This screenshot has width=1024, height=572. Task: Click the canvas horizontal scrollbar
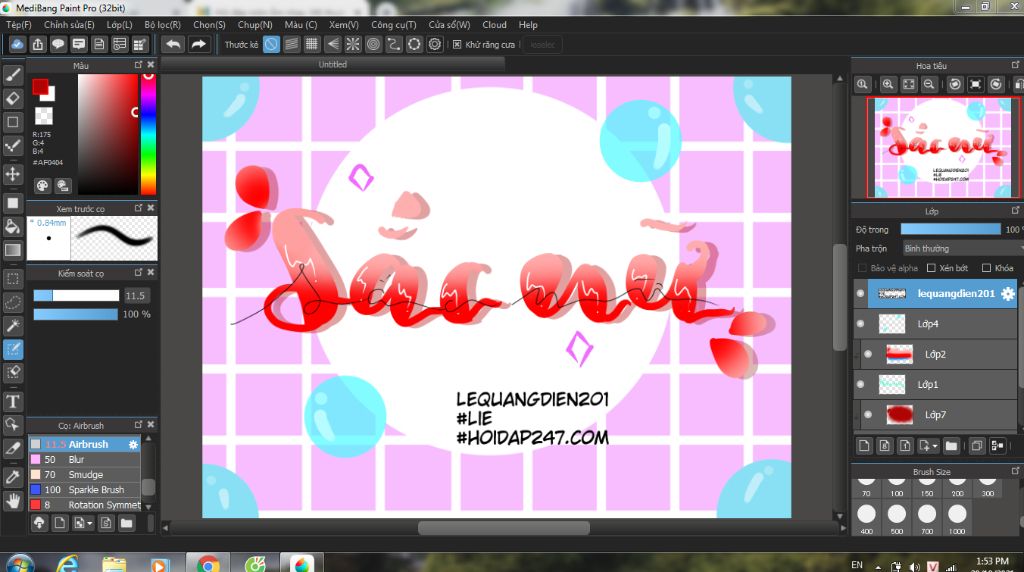point(504,528)
